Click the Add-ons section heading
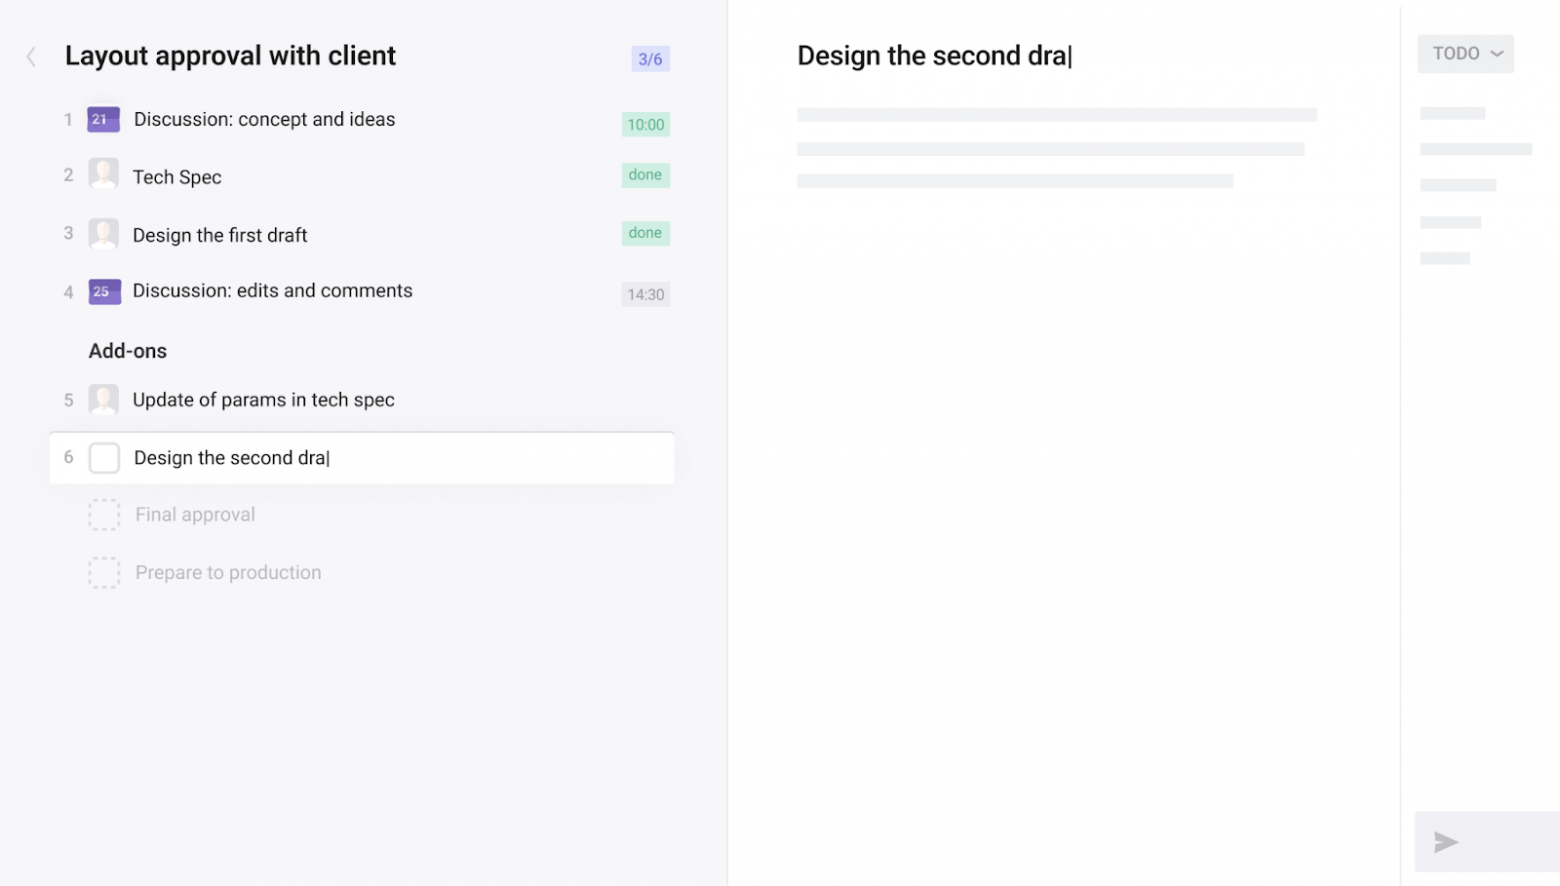 [x=128, y=351]
